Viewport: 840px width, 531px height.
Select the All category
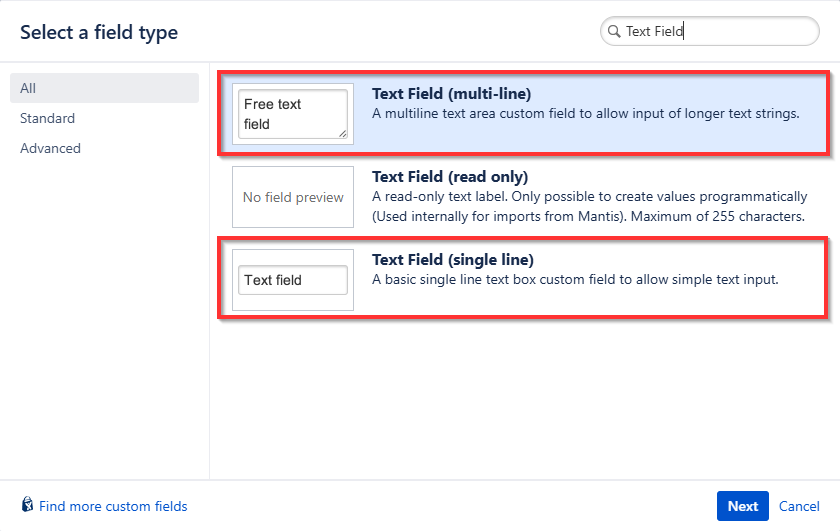[x=28, y=88]
